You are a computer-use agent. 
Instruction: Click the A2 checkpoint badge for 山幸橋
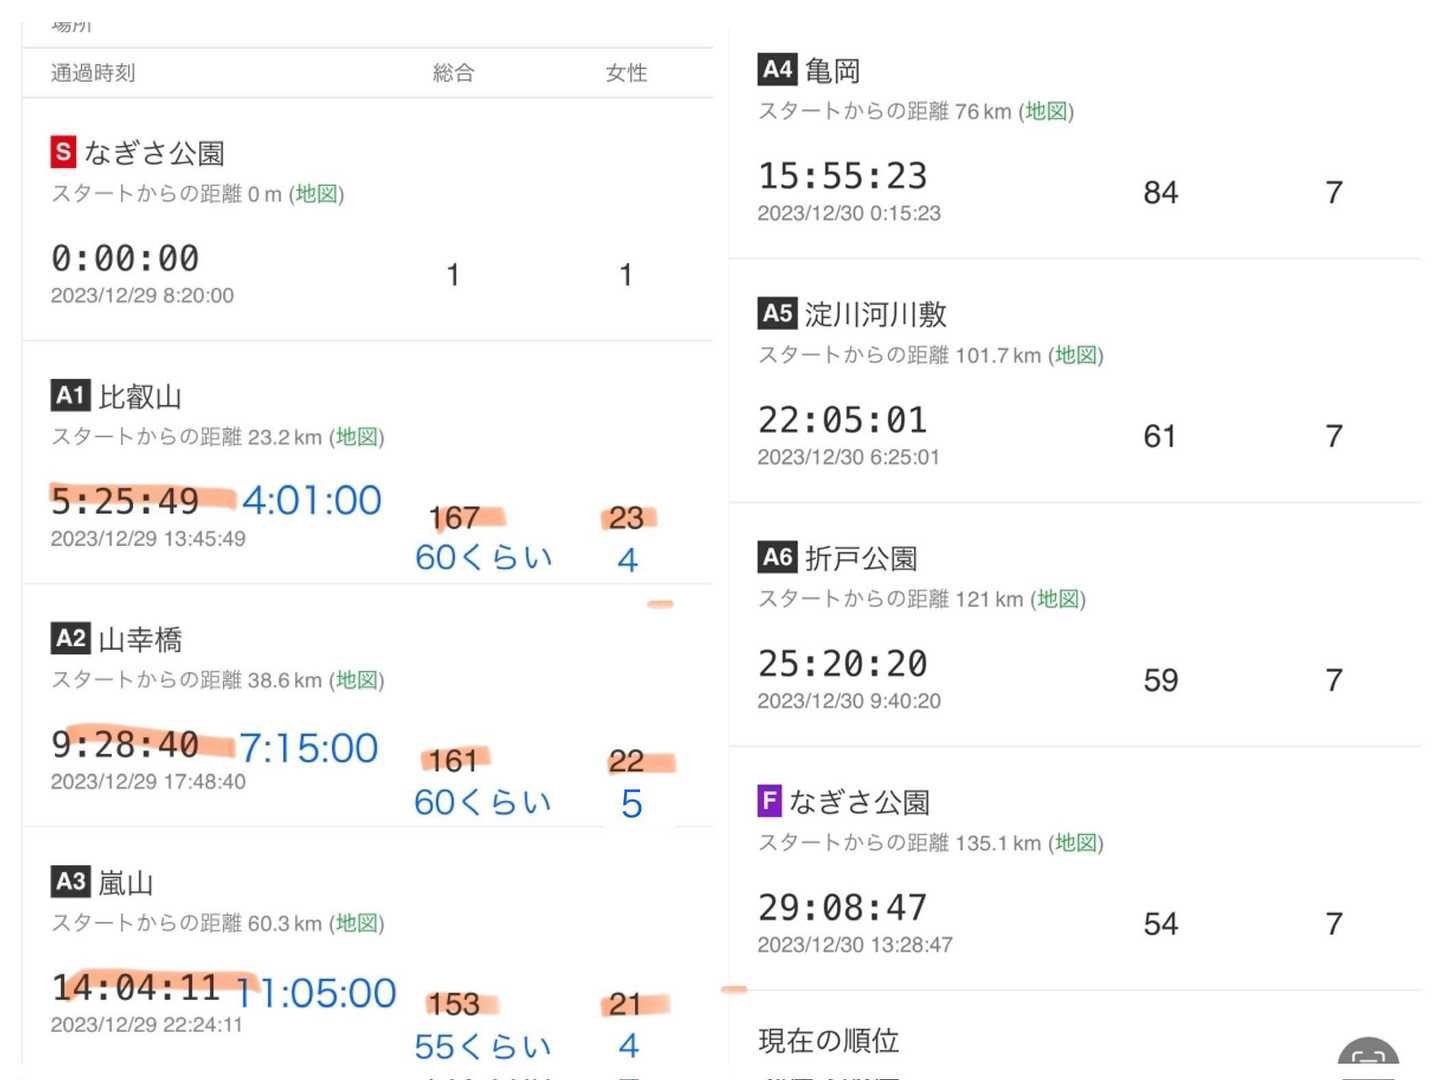[70, 638]
